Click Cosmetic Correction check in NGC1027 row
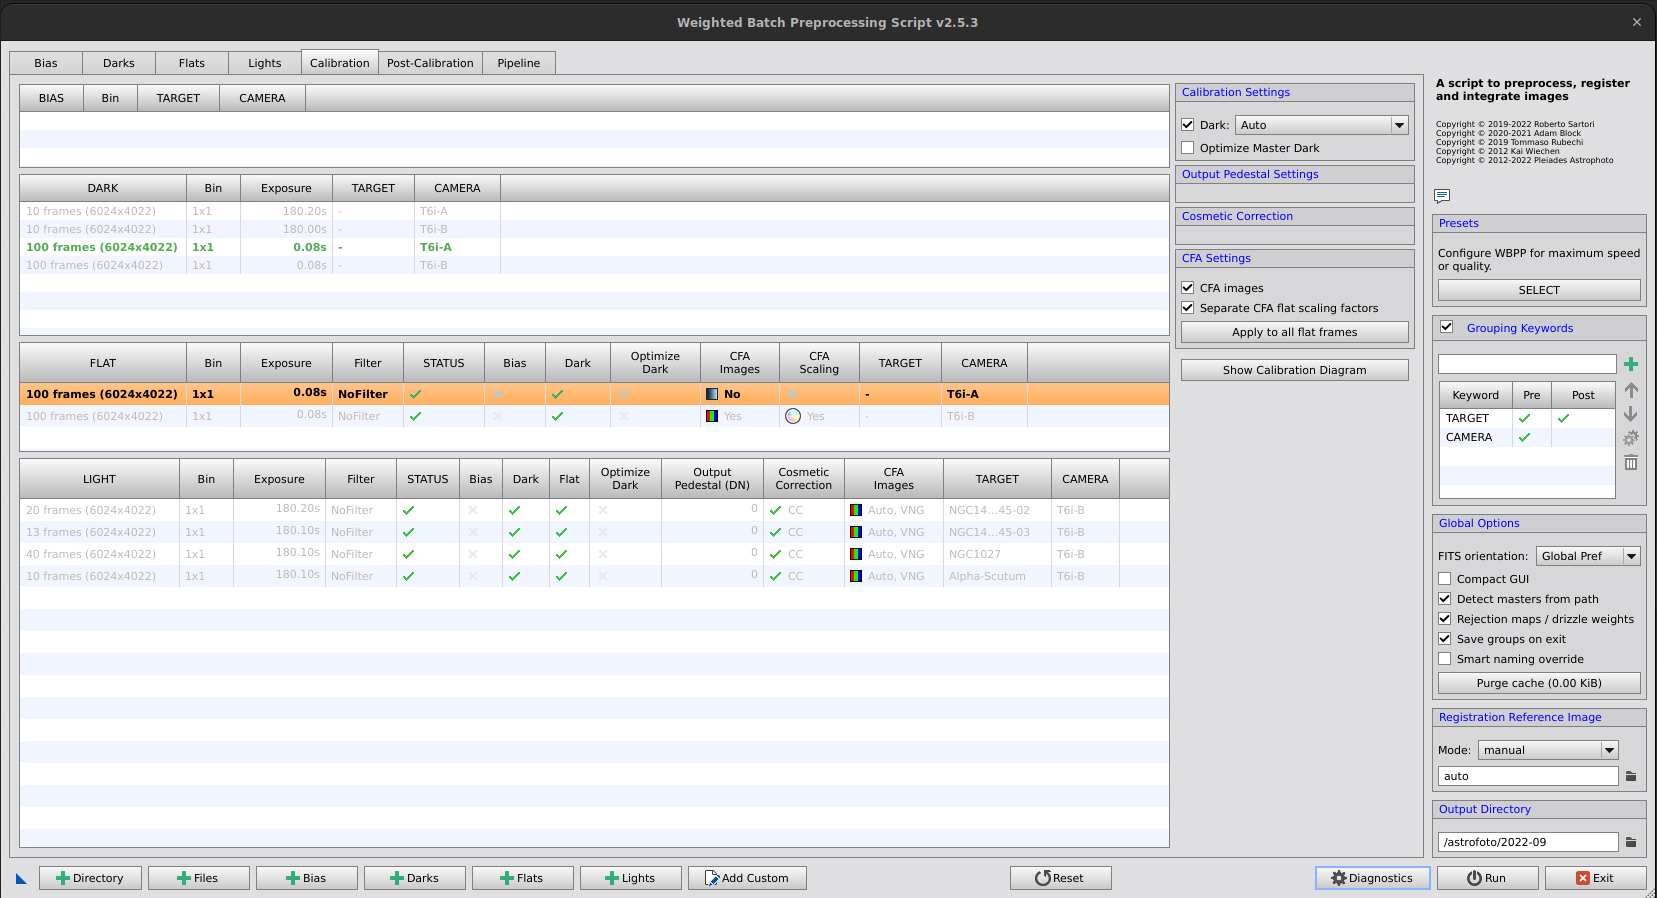Image resolution: width=1657 pixels, height=898 pixels. pos(776,554)
